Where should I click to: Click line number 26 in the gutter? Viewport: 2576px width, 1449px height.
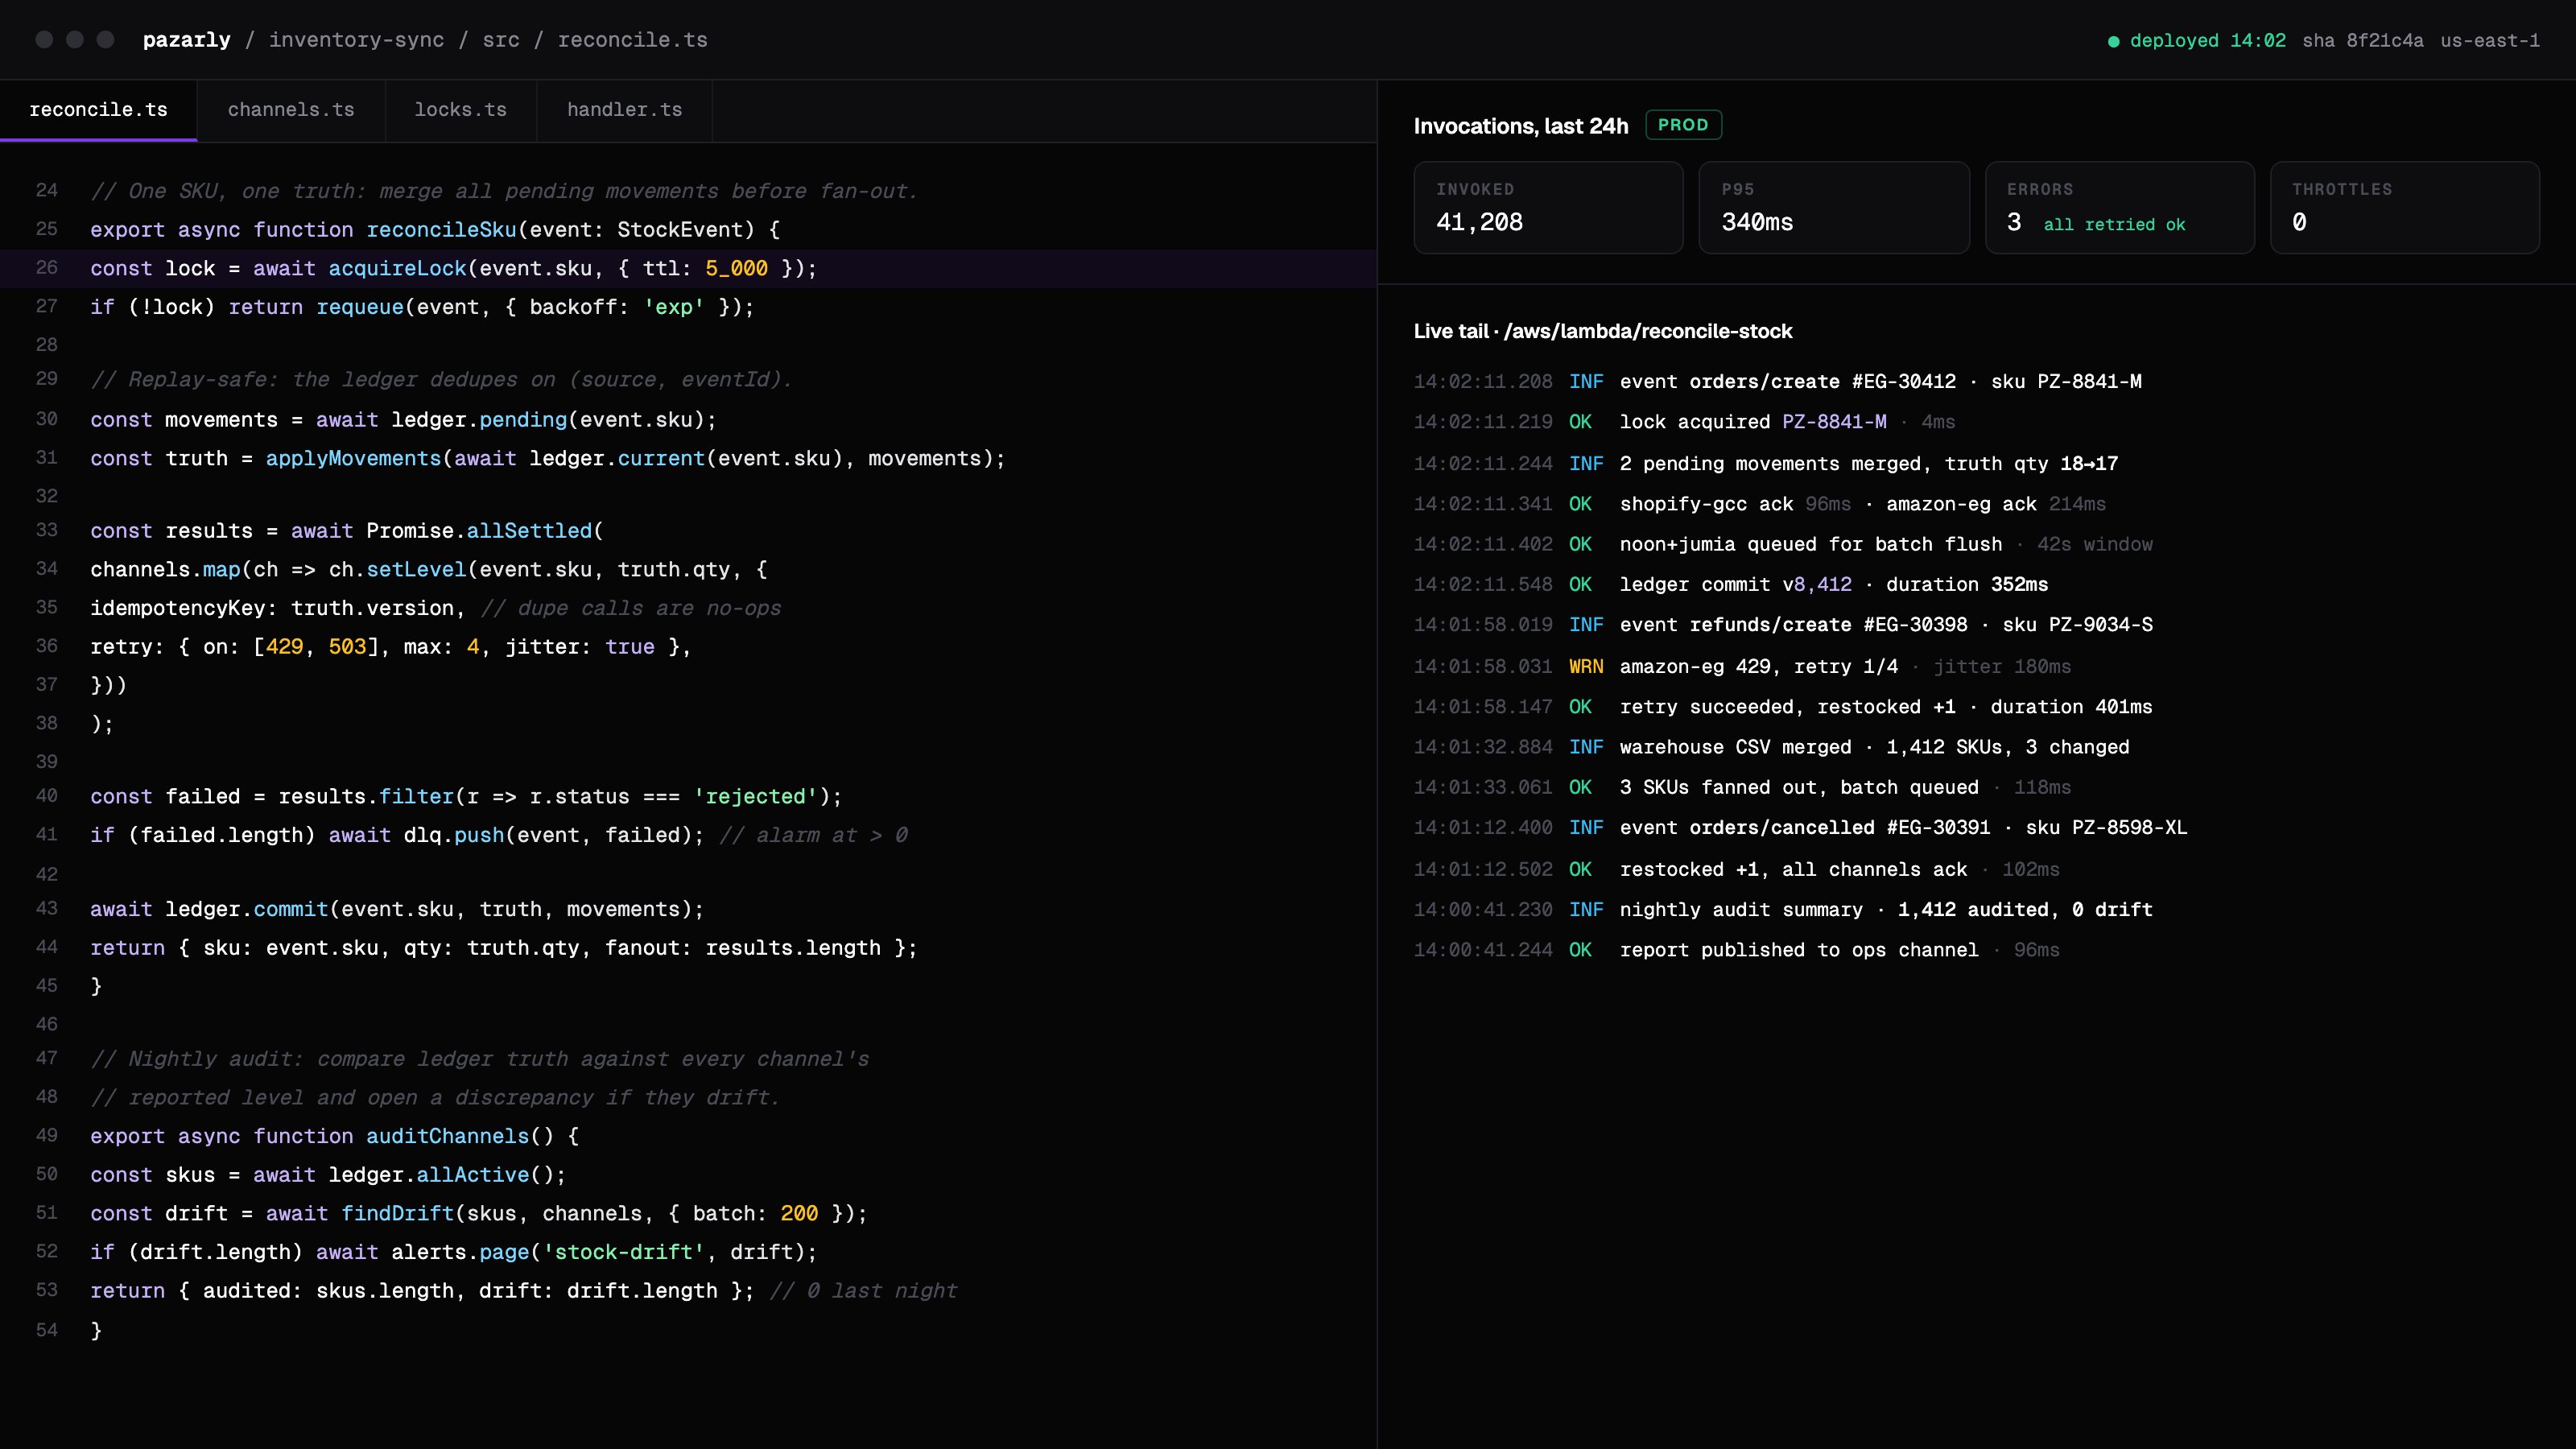point(47,268)
